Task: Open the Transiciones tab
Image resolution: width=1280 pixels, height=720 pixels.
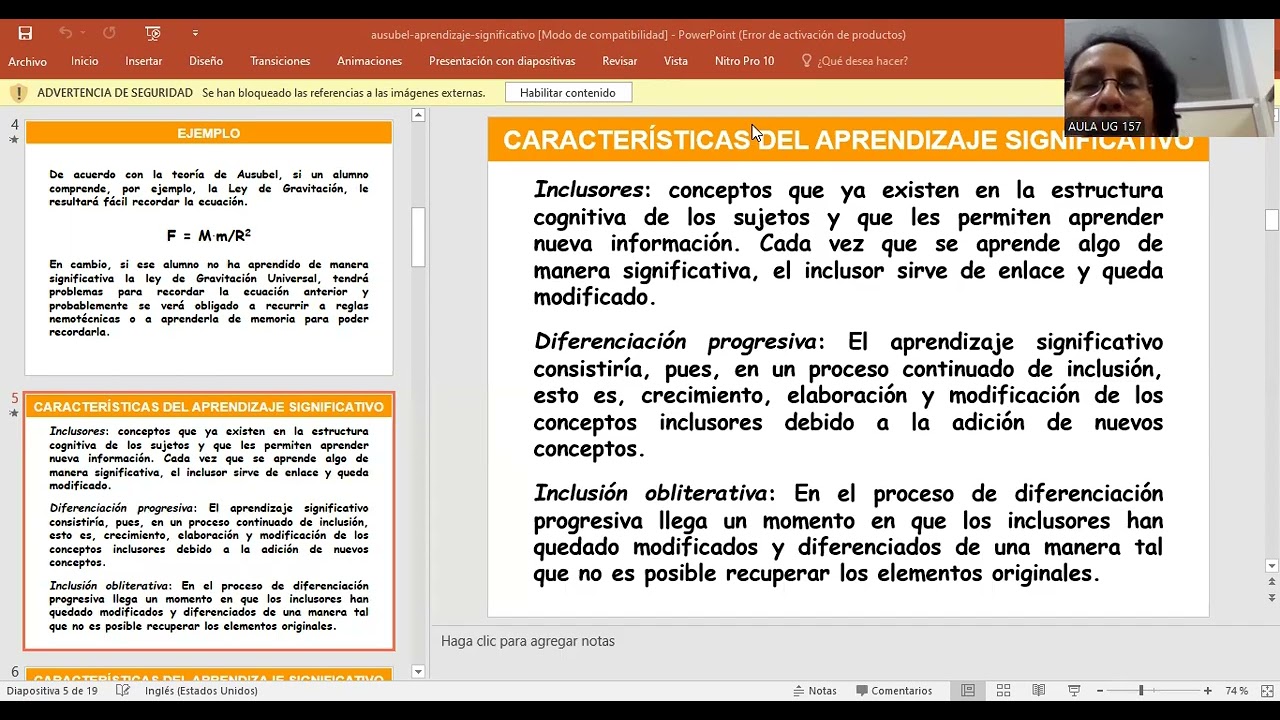Action: click(x=280, y=61)
